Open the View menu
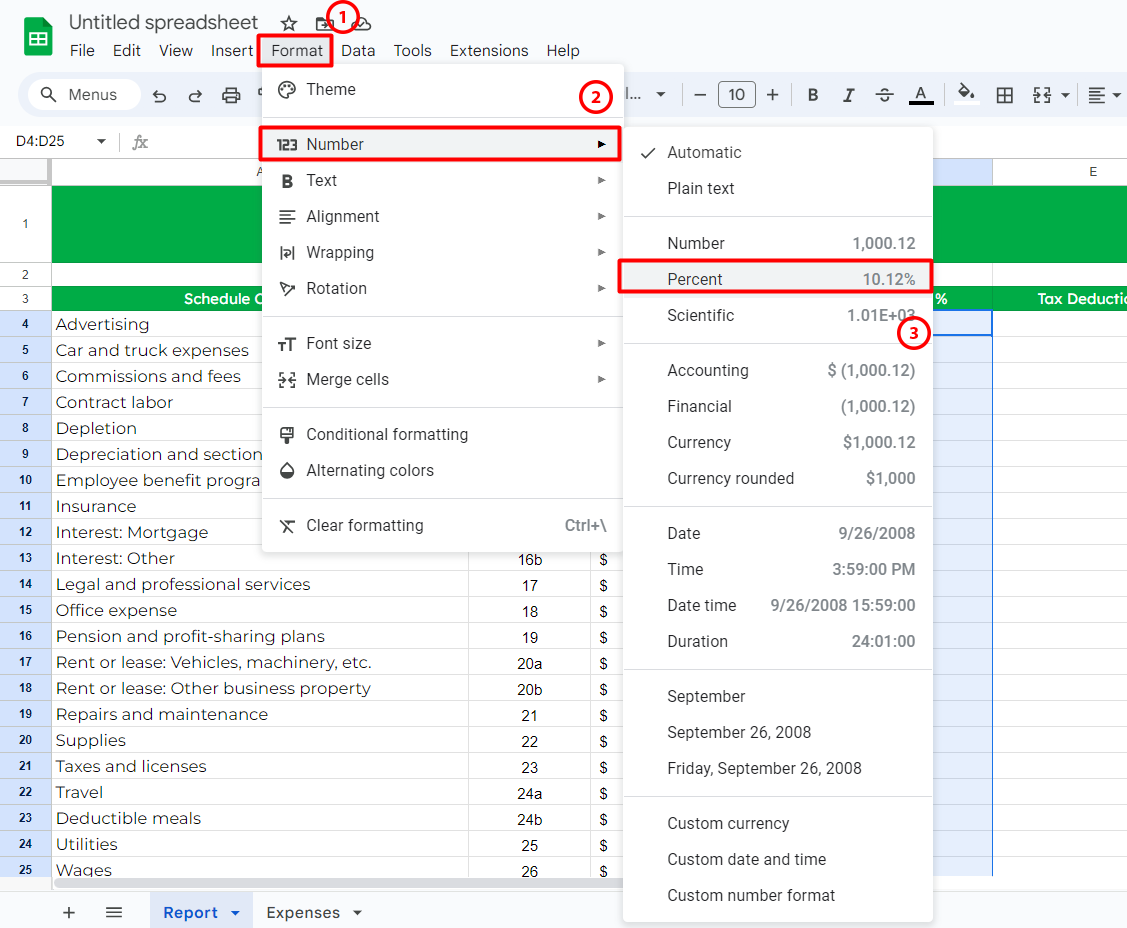1127x928 pixels. (175, 51)
